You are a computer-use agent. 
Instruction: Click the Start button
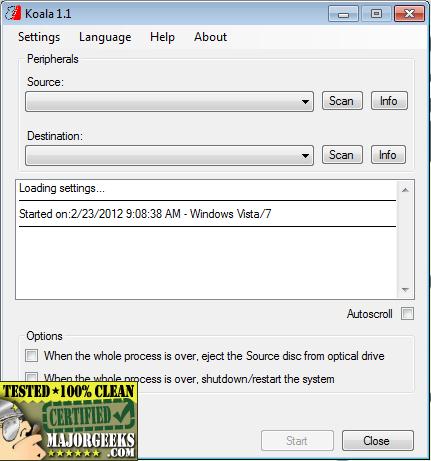coord(297,441)
